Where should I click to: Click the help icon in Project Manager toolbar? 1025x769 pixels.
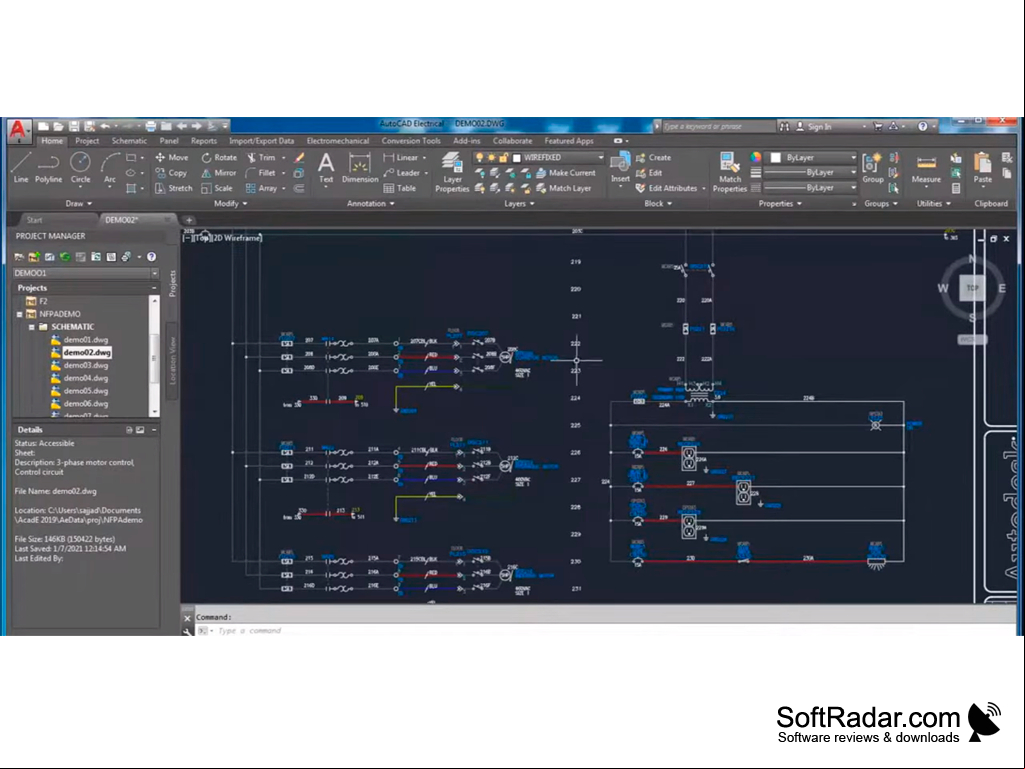(x=152, y=257)
